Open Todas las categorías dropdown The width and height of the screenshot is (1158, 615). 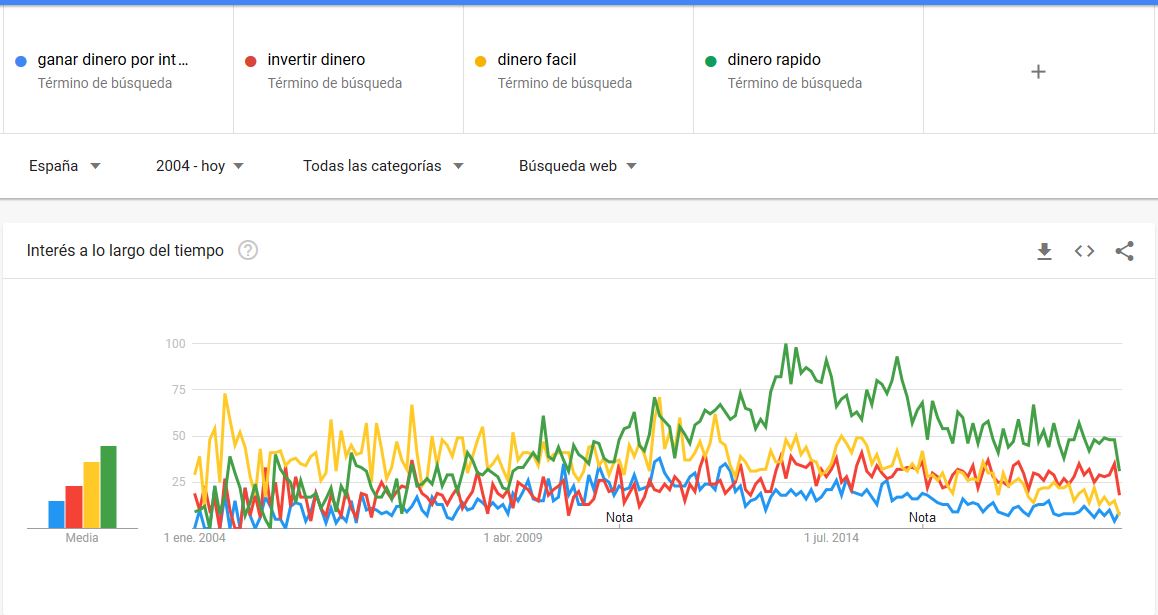coord(383,166)
